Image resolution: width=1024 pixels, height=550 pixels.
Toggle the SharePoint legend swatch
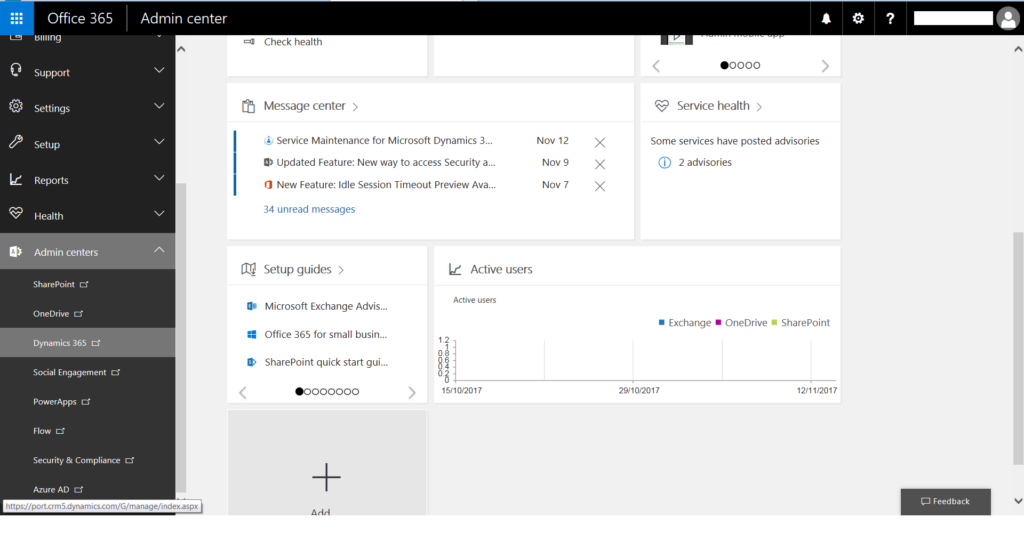(775, 323)
